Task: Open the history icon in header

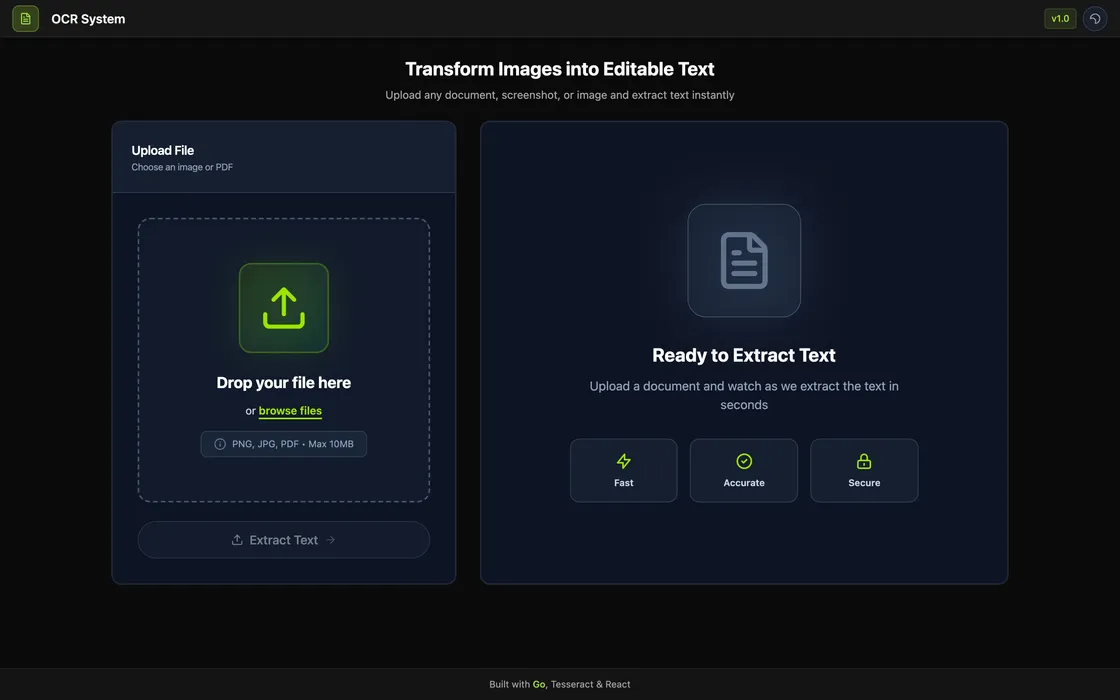Action: click(1095, 19)
